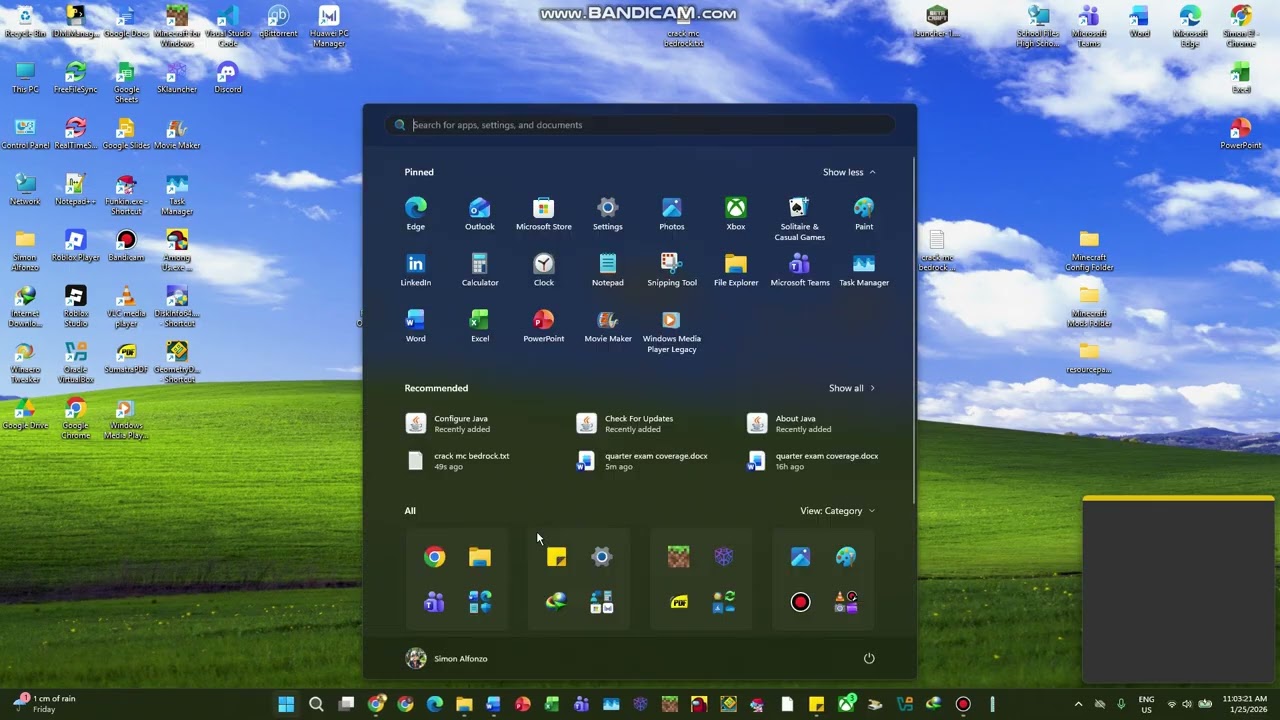Open network Wi-Fi tray icon
Screen dimensions: 1280x720
click(x=1171, y=704)
